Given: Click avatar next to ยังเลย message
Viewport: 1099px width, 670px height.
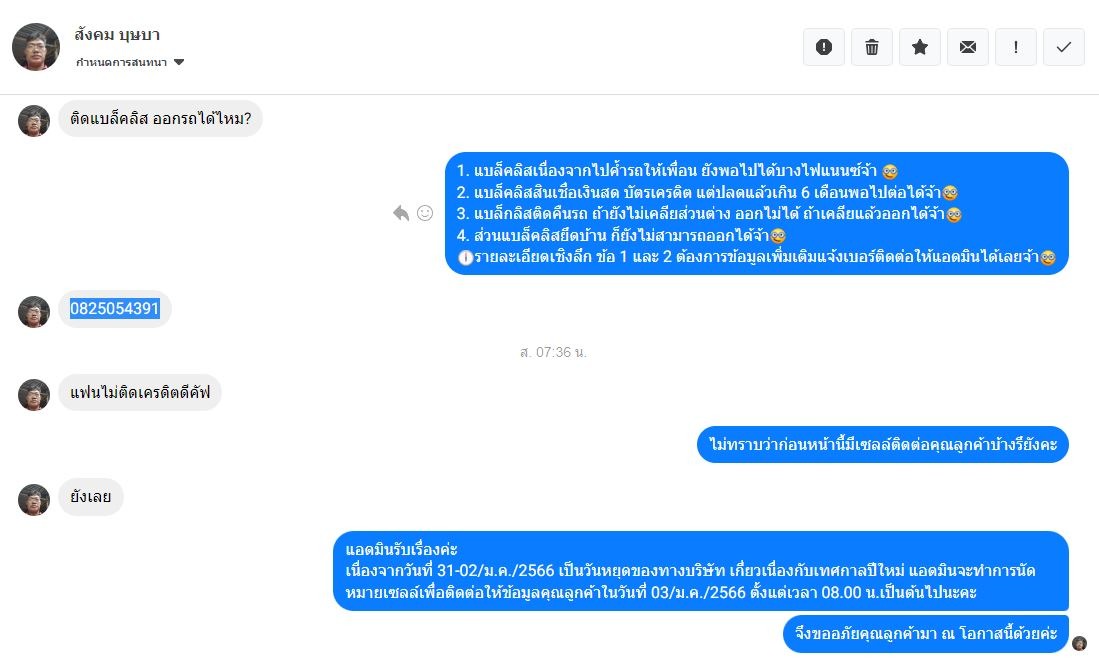Looking at the screenshot, I should tap(34, 500).
